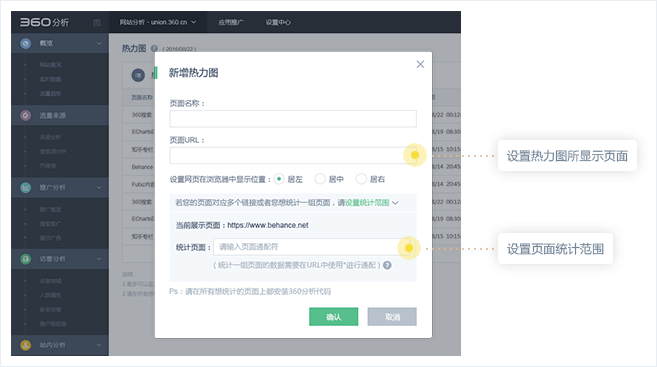Click the round list icon above the heatmap table
The image size is (657, 367).
point(138,75)
